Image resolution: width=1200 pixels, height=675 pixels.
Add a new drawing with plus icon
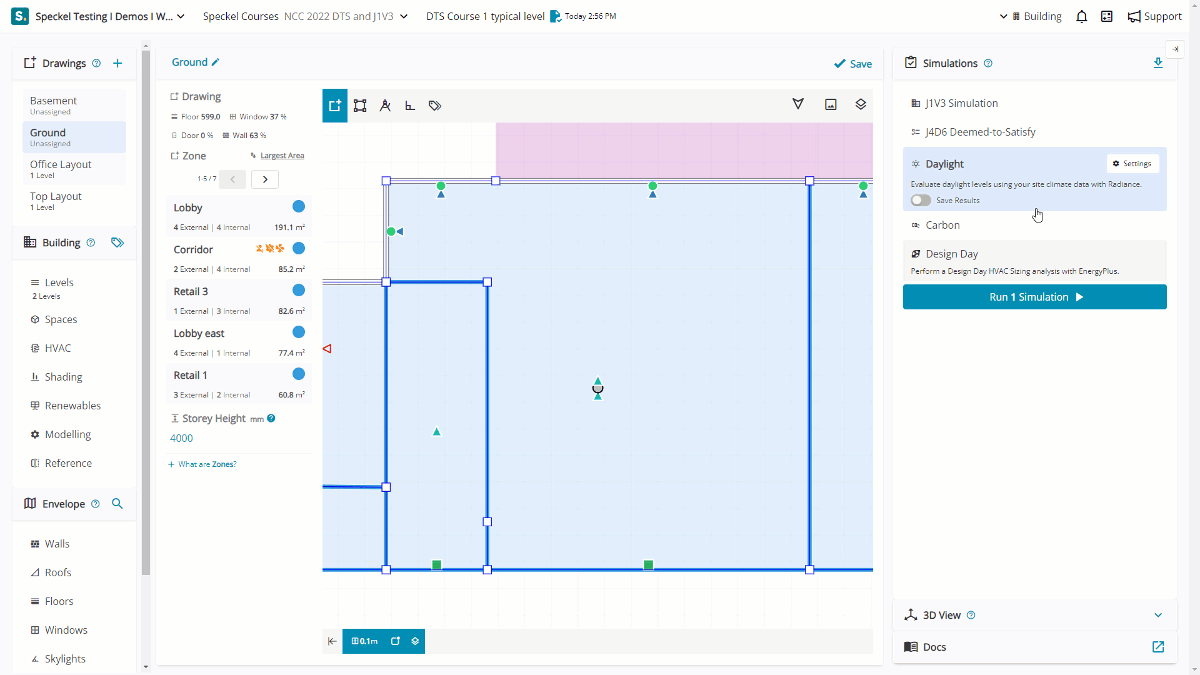point(117,63)
